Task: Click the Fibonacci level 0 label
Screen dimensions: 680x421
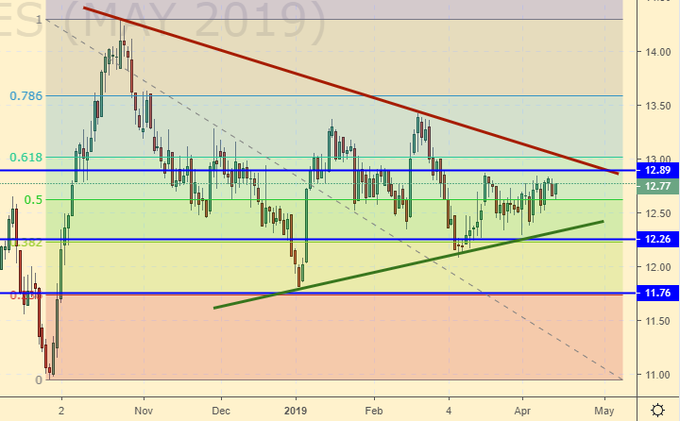Action: click(38, 380)
